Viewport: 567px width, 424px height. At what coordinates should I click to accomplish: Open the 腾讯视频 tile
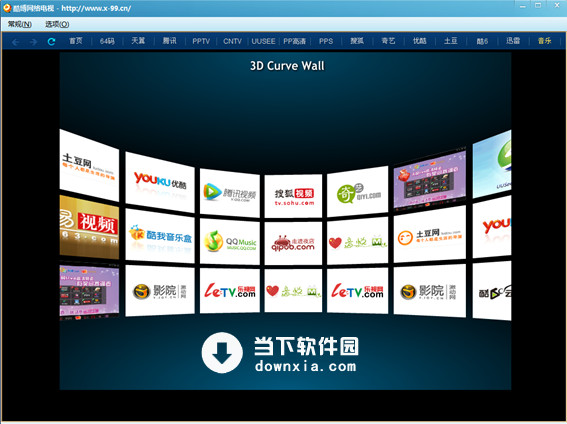point(230,193)
